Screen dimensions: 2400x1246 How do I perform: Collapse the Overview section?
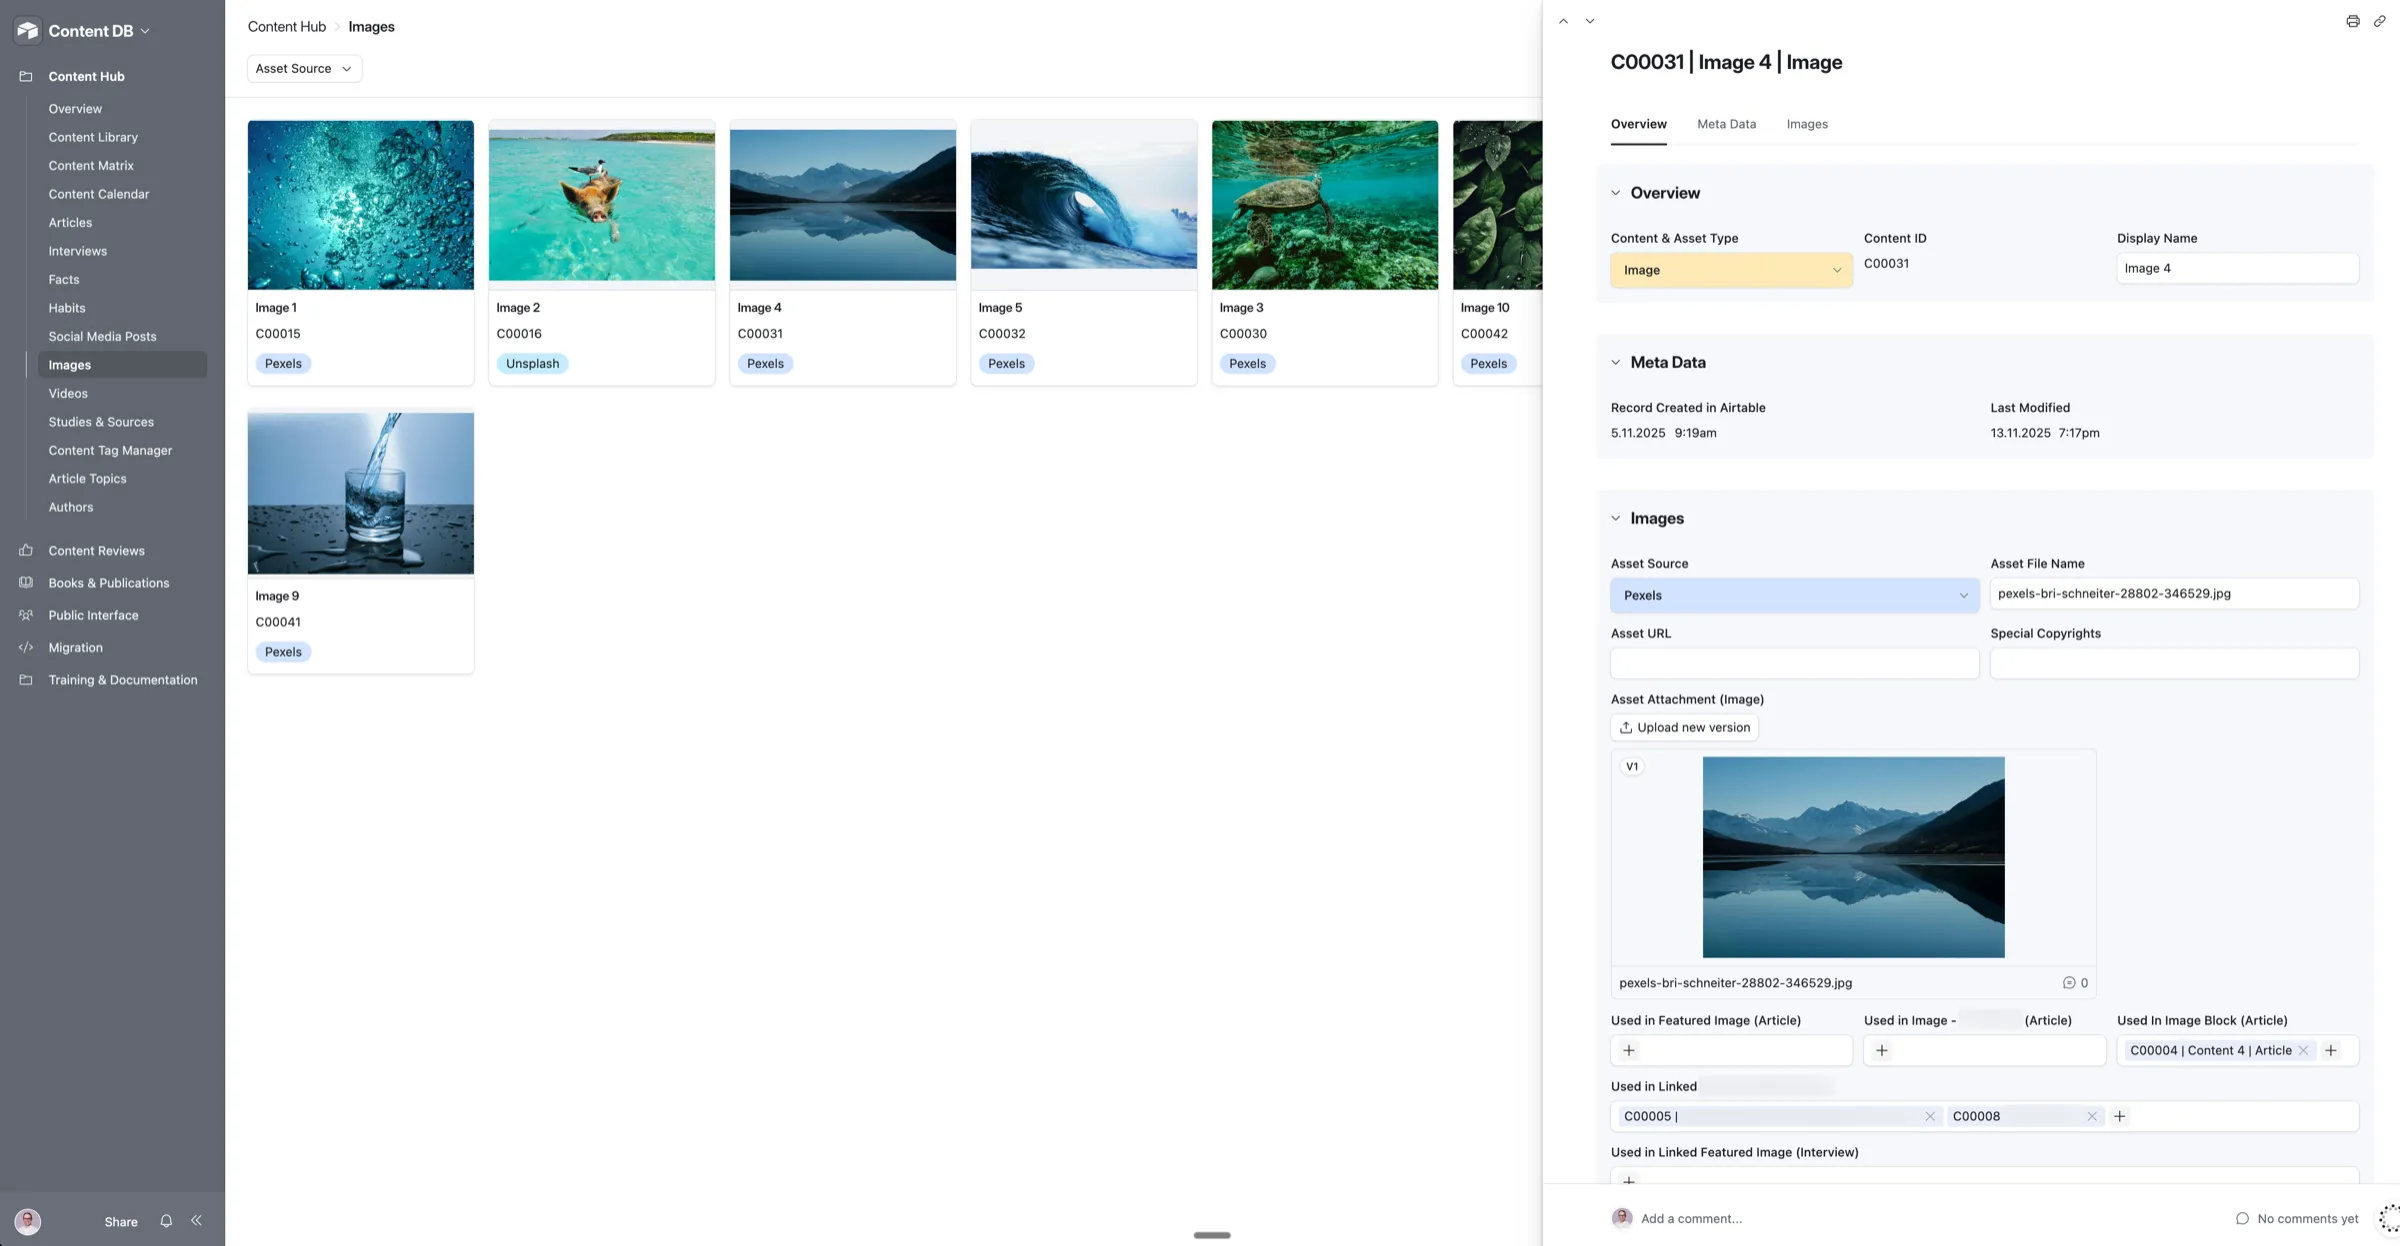(1615, 193)
